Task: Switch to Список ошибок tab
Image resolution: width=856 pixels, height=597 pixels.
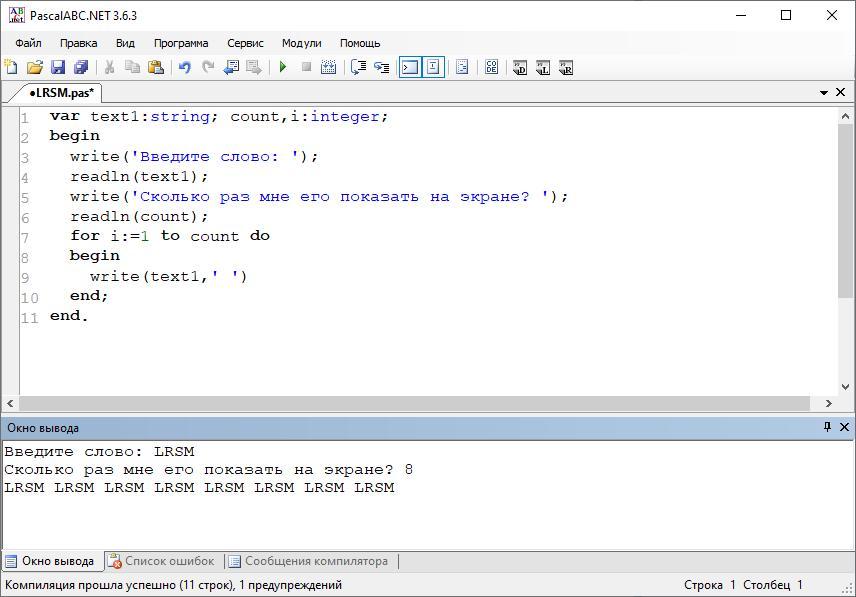Action: pos(162,561)
